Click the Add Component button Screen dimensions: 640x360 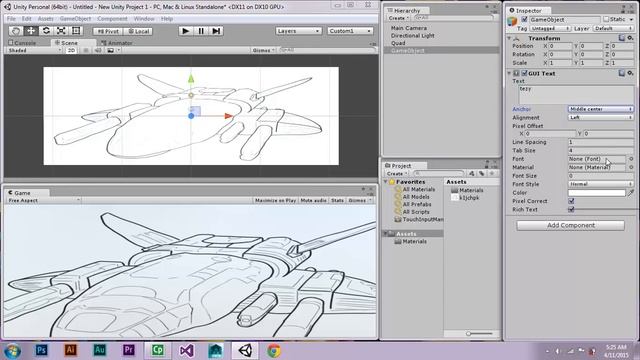pyautogui.click(x=571, y=225)
